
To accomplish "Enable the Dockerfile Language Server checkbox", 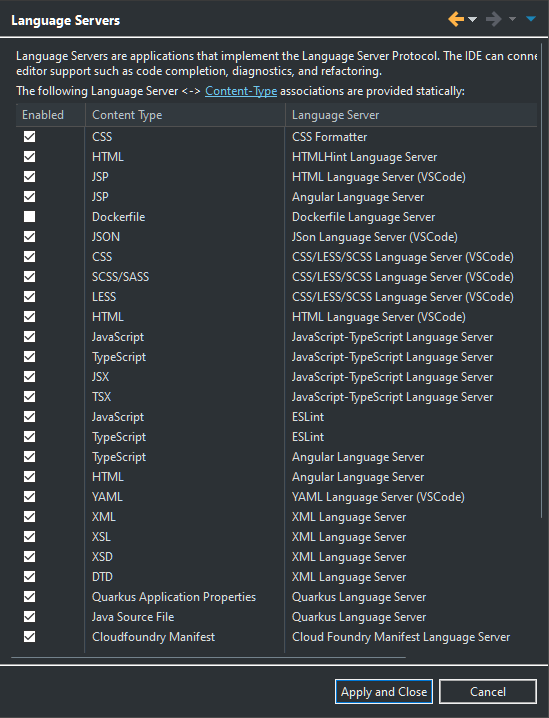I will tap(29, 217).
